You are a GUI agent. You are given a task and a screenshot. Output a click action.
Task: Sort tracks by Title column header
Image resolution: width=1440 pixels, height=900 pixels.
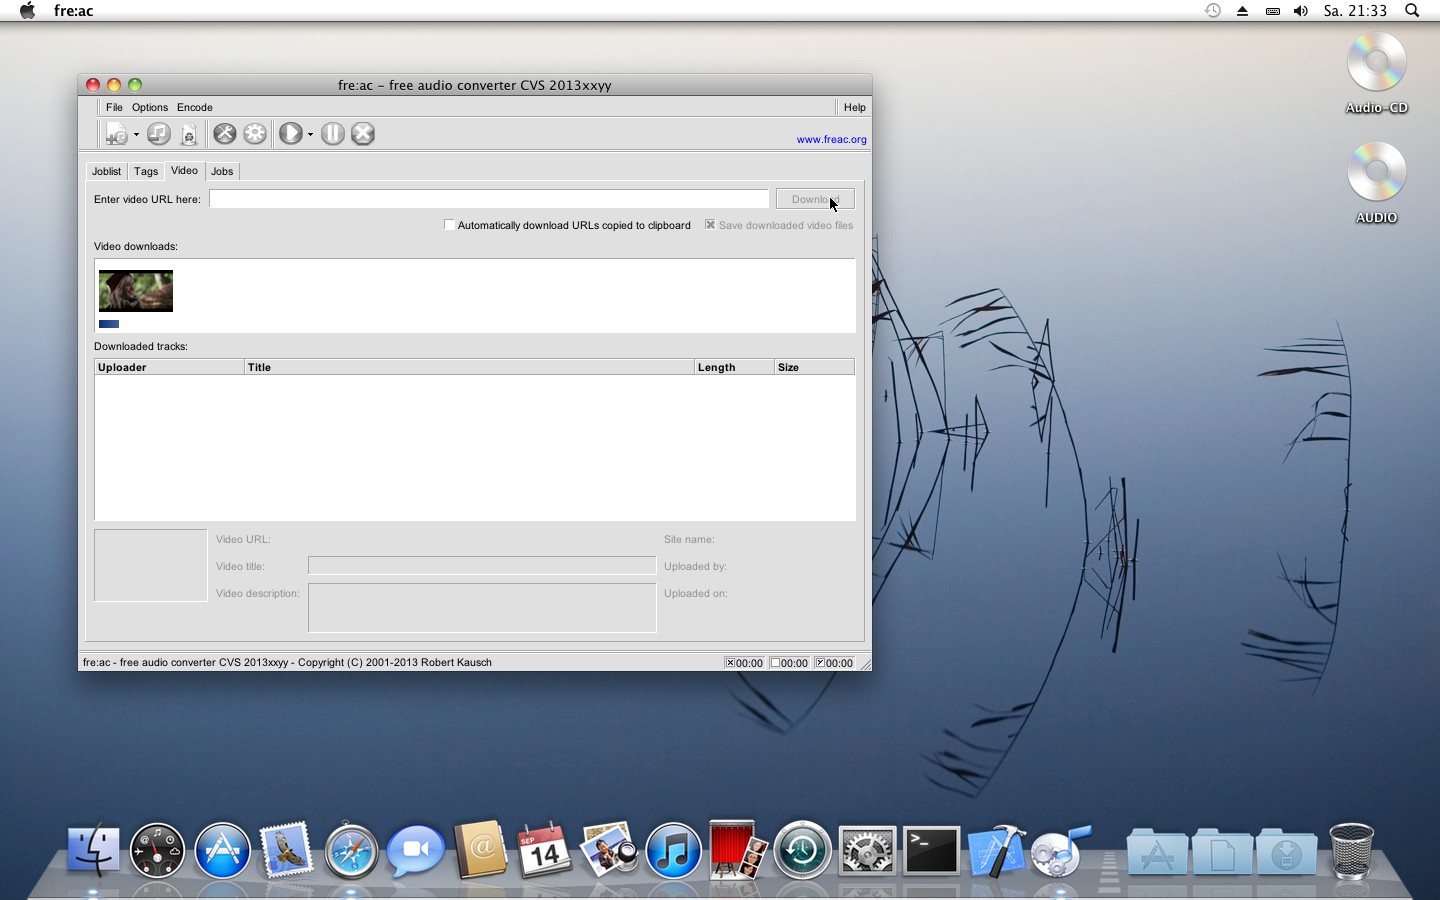click(x=469, y=367)
